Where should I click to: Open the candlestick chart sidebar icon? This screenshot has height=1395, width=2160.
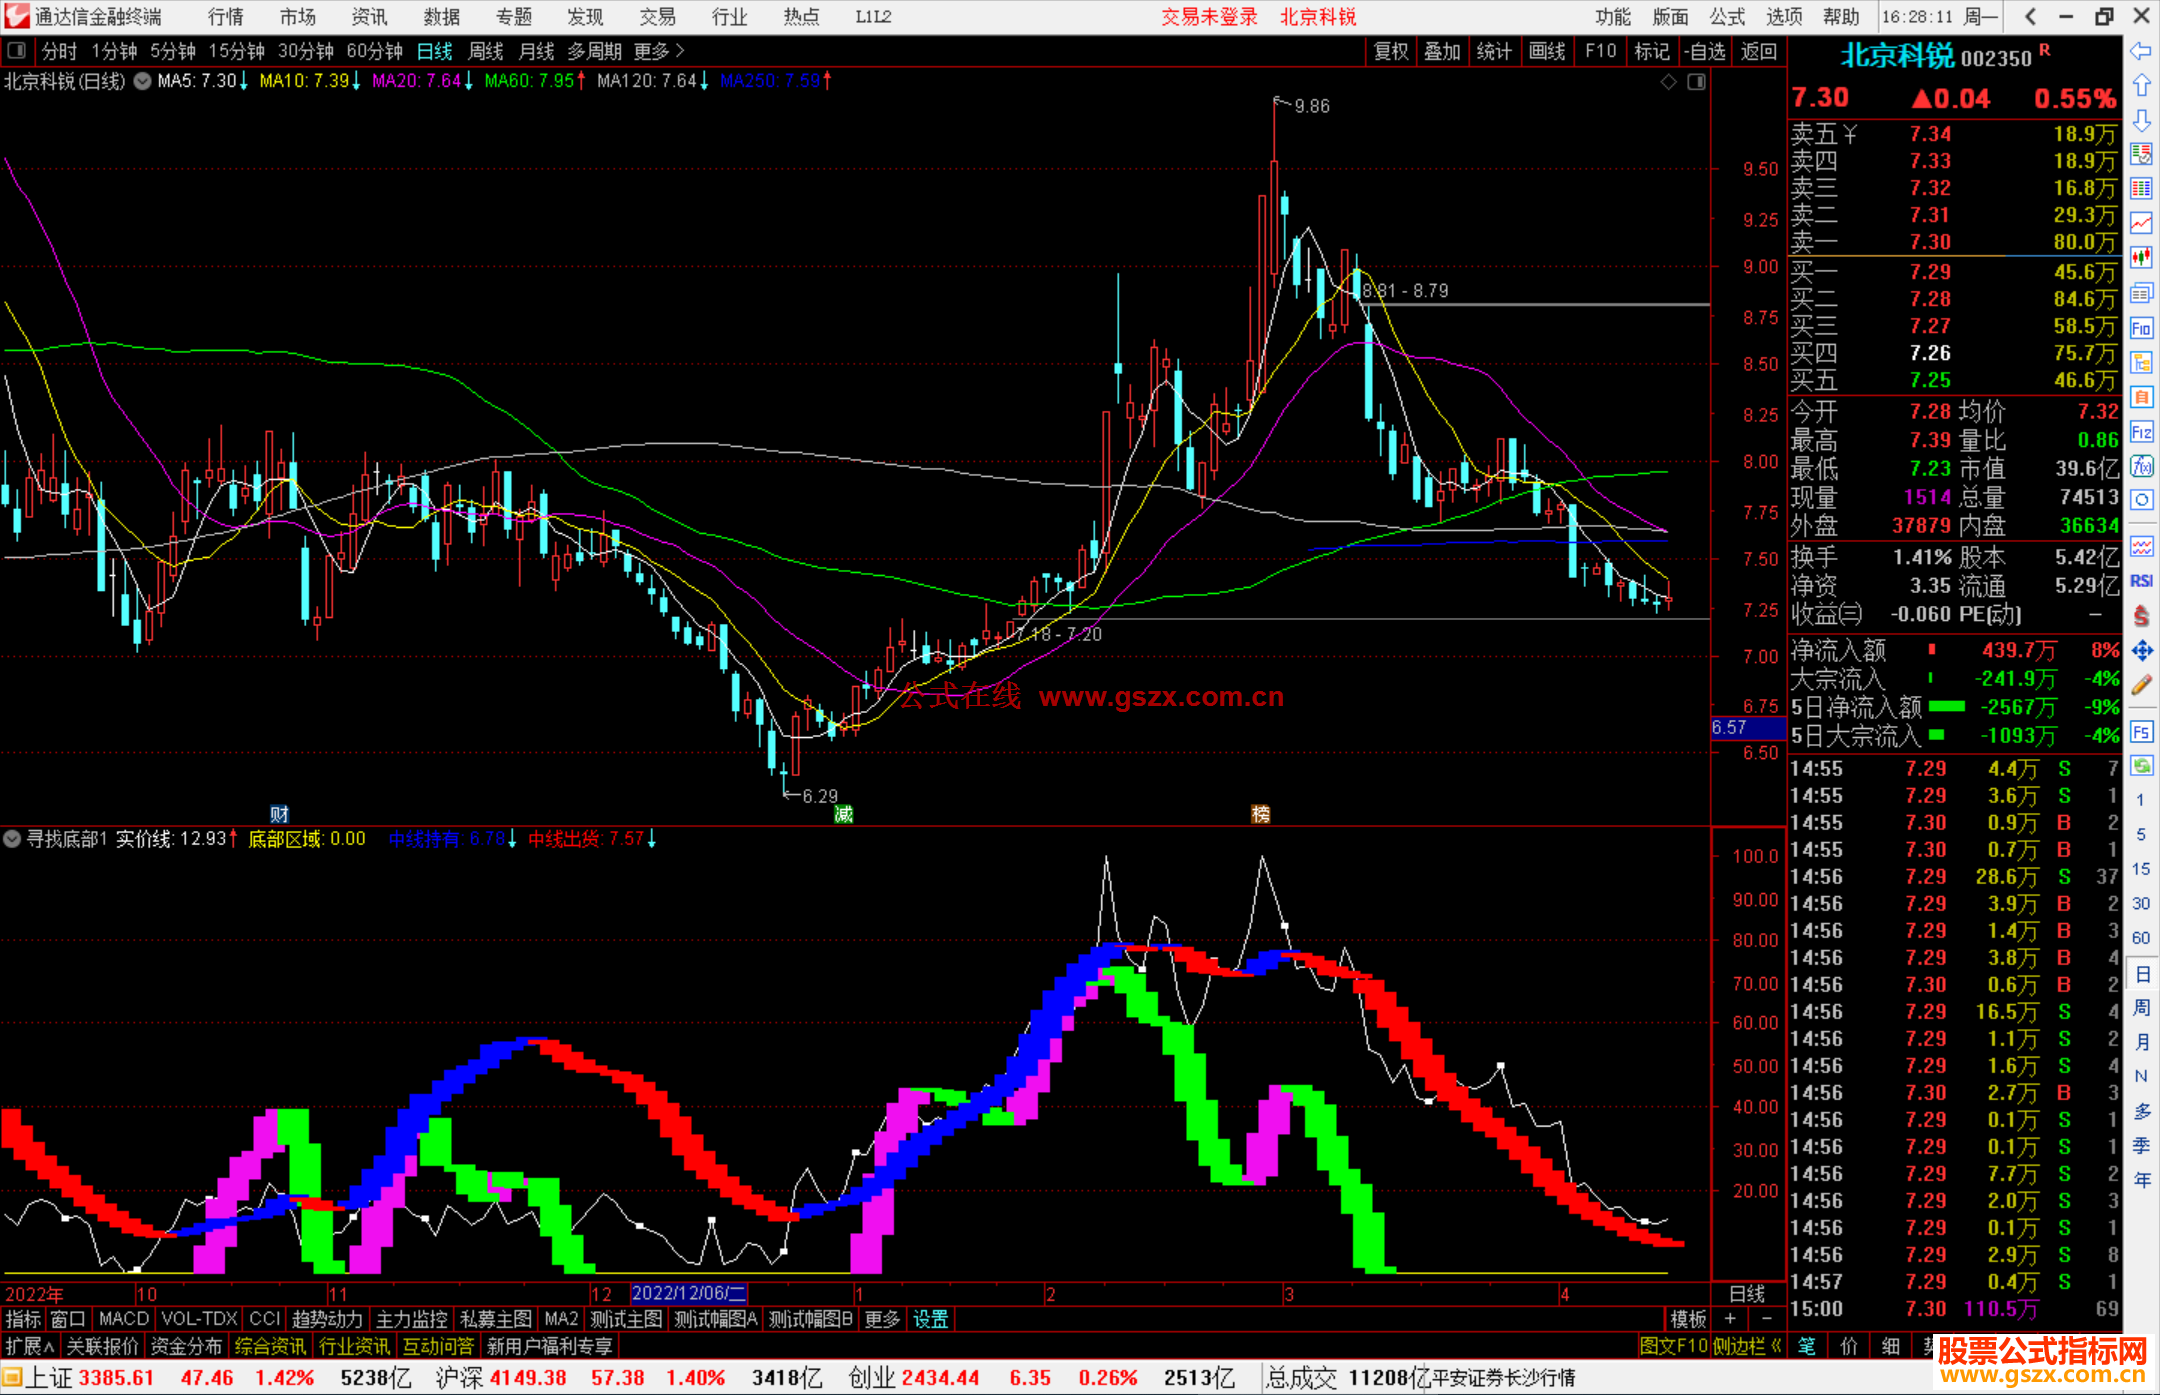pos(2141,258)
